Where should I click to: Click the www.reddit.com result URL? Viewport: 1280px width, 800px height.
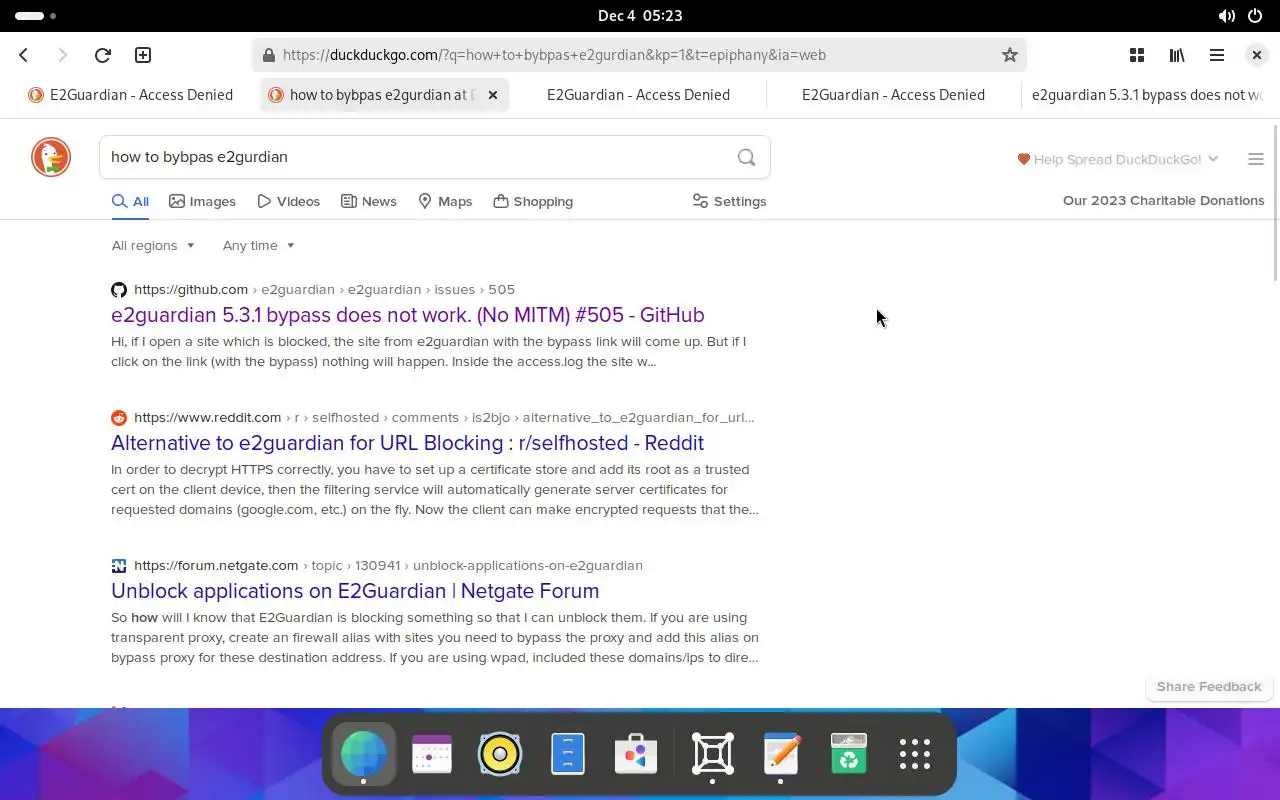point(207,418)
